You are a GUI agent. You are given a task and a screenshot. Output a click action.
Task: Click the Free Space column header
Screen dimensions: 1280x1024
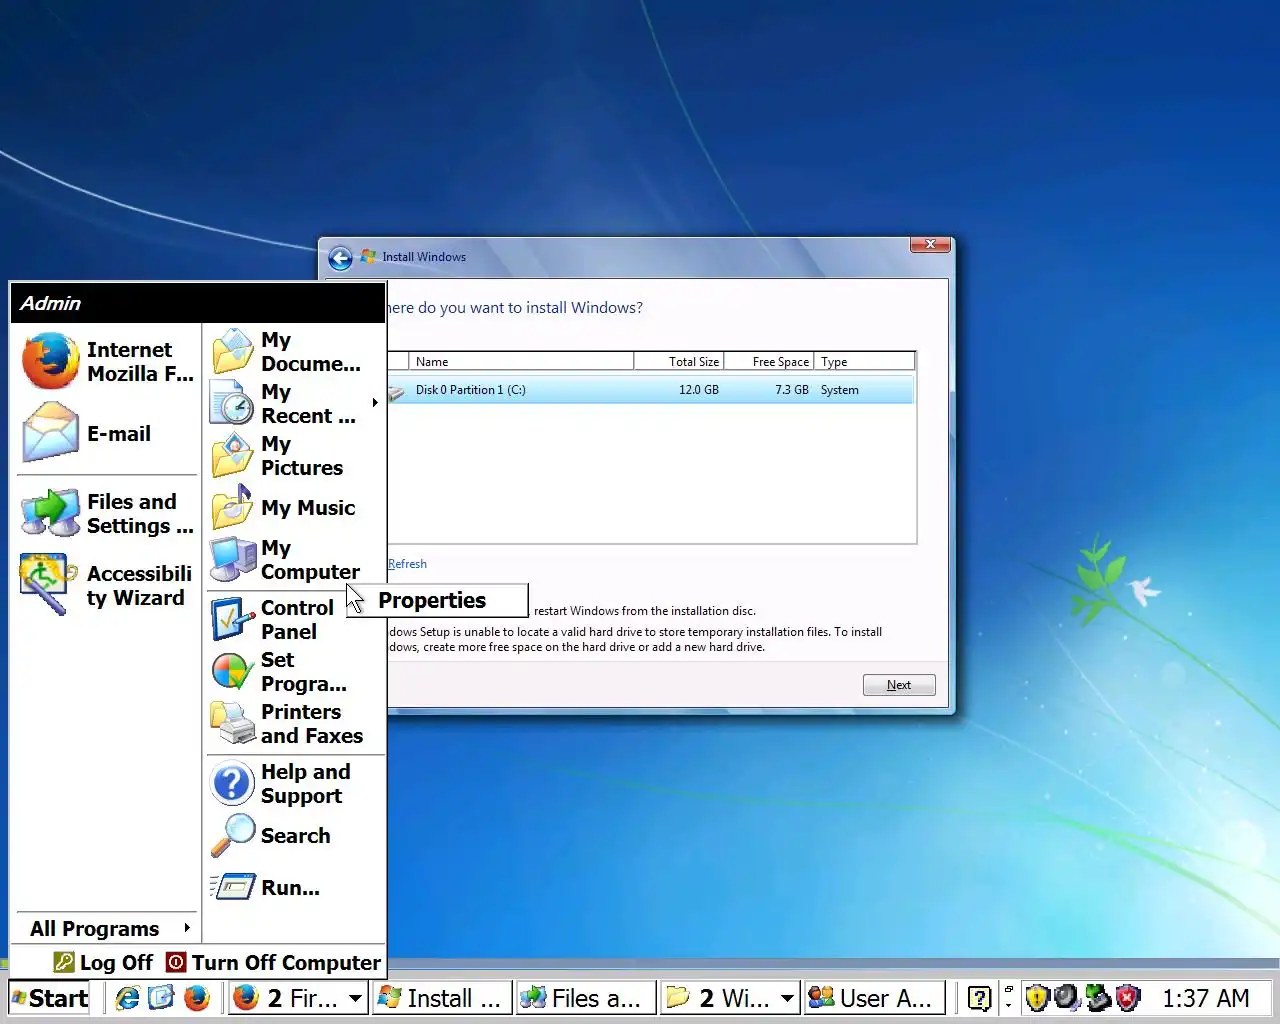pyautogui.click(x=769, y=362)
